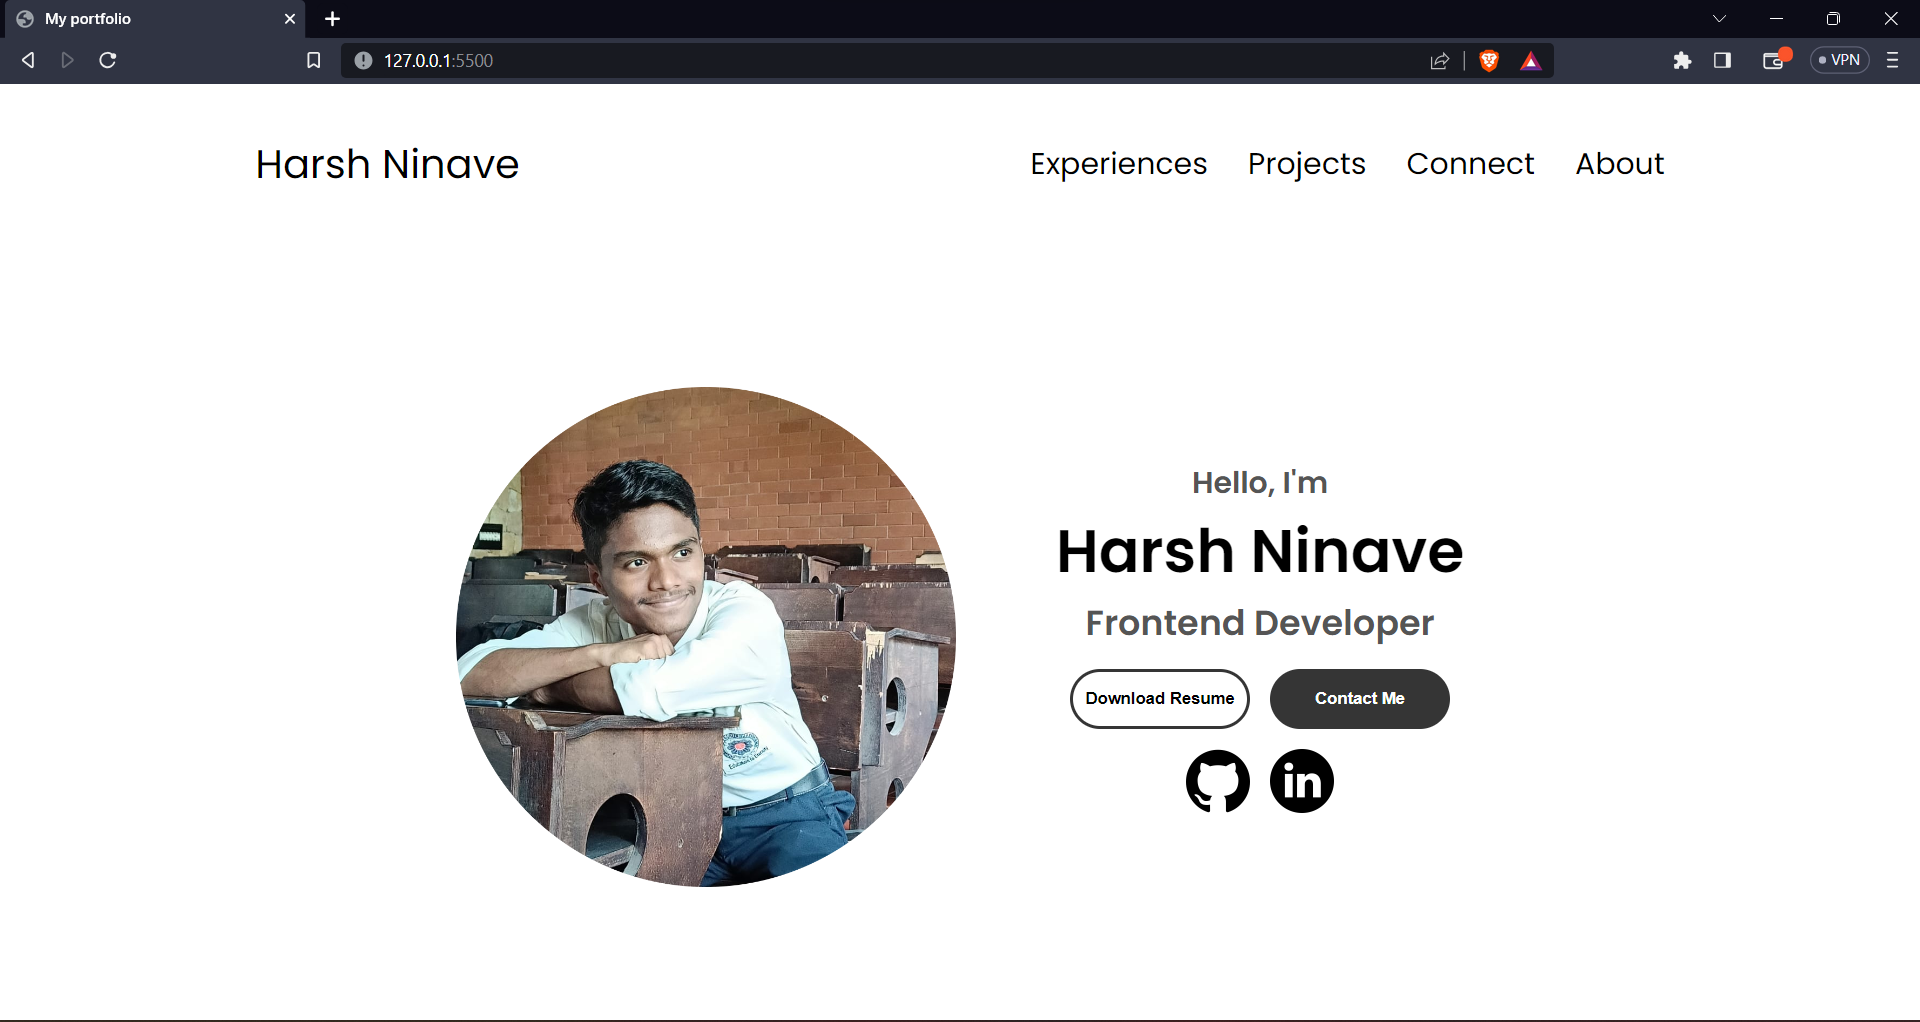This screenshot has width=1920, height=1022.
Task: Click the Harsh Ninave logo link
Action: [387, 164]
